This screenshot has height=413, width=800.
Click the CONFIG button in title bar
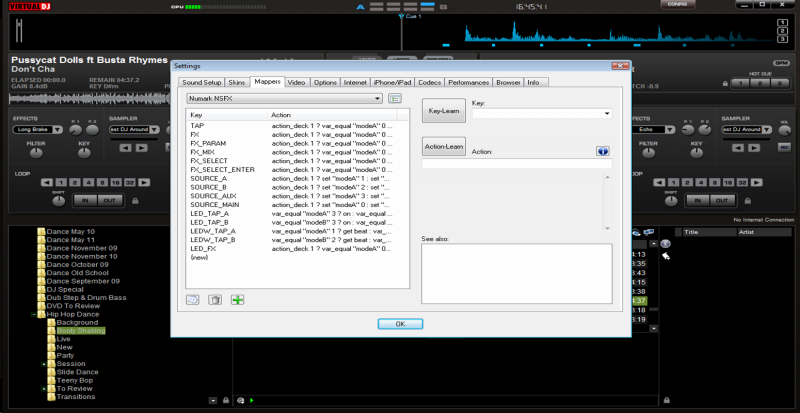(678, 5)
